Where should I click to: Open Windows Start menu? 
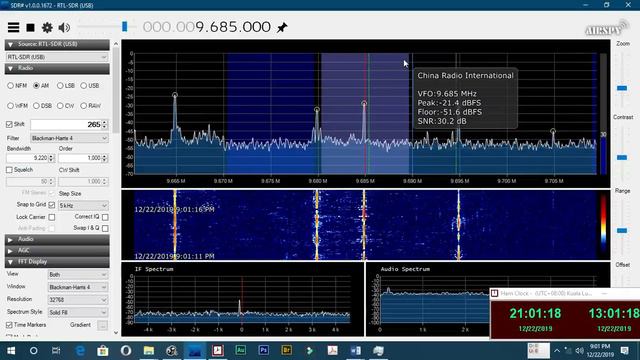[x=11, y=351]
